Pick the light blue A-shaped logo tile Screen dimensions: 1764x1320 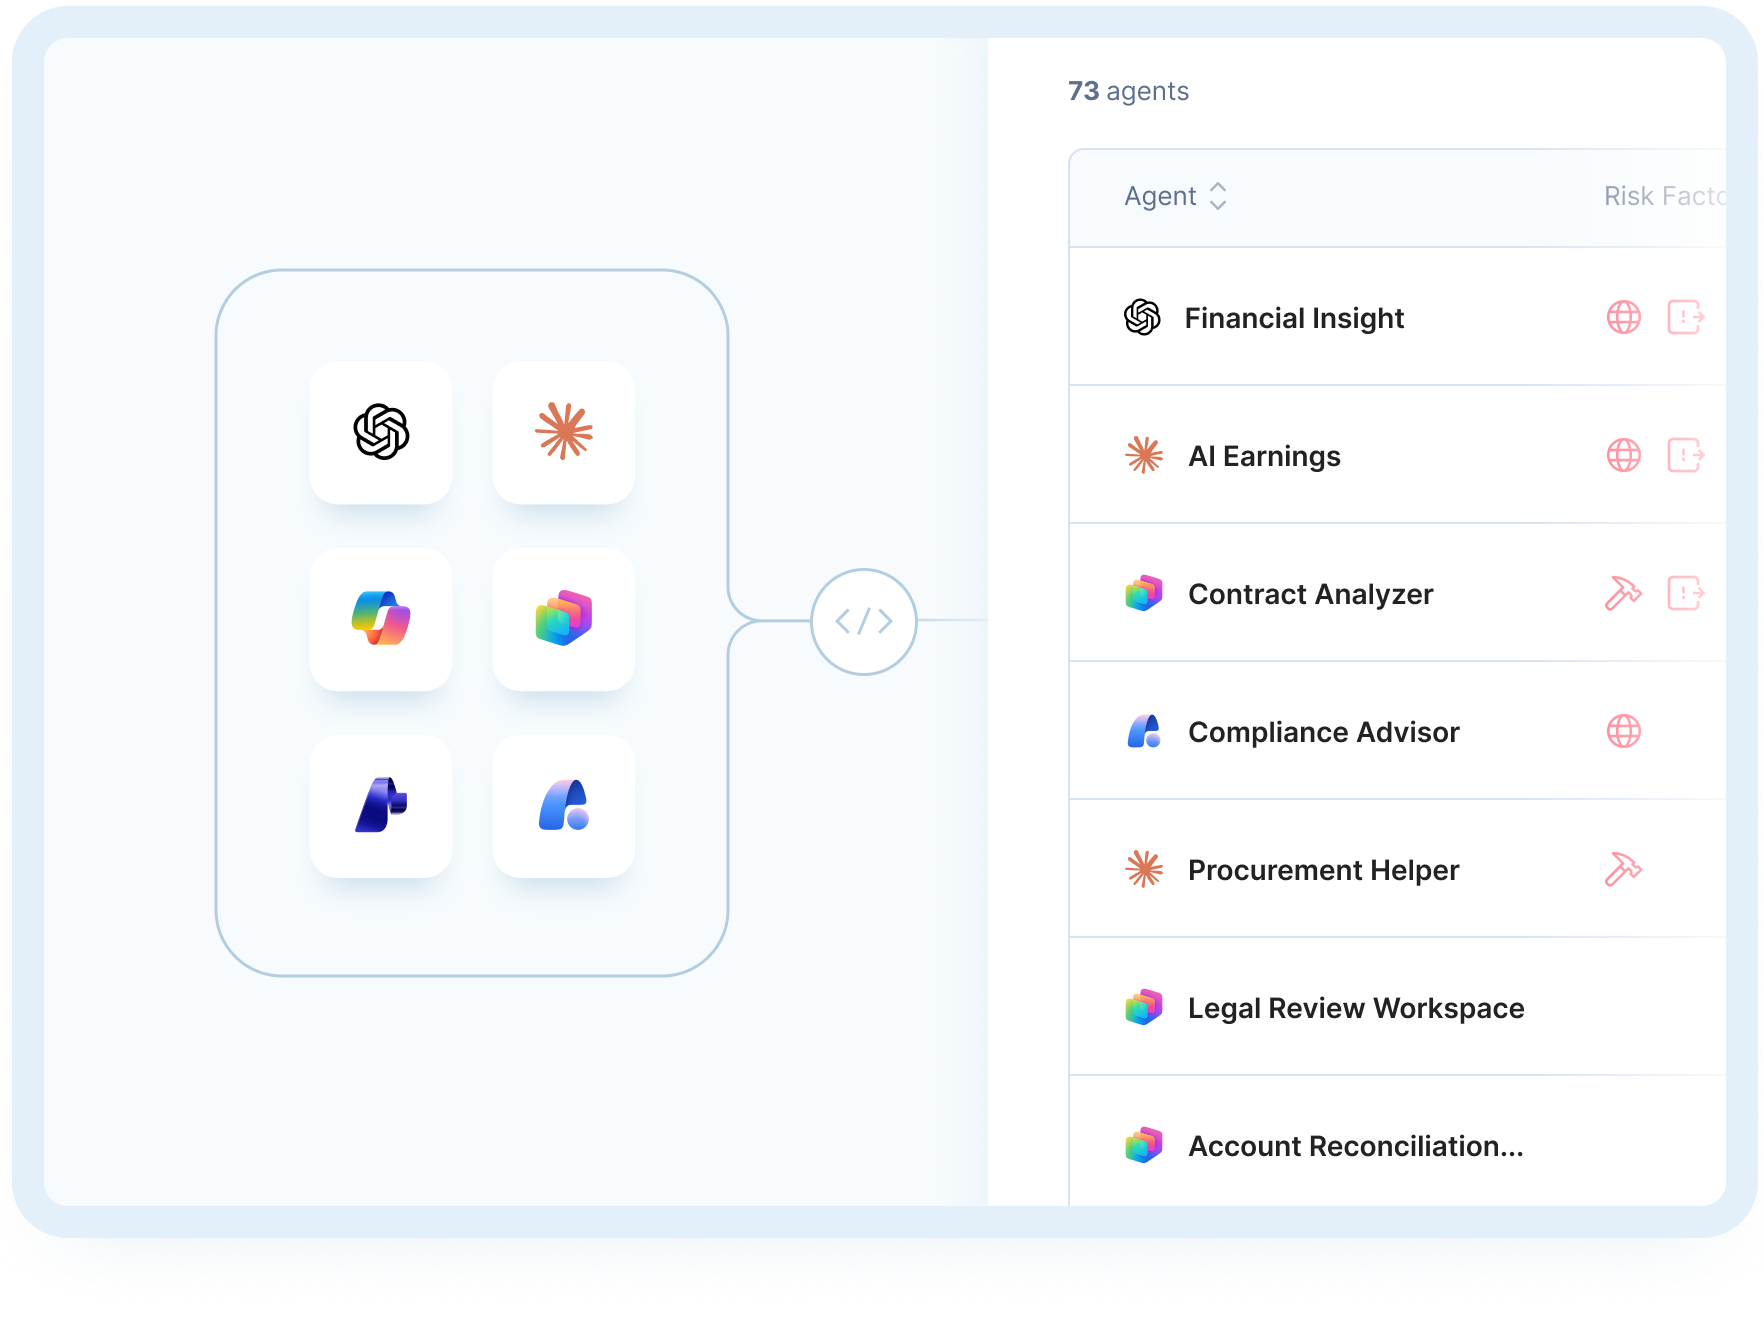pos(564,806)
